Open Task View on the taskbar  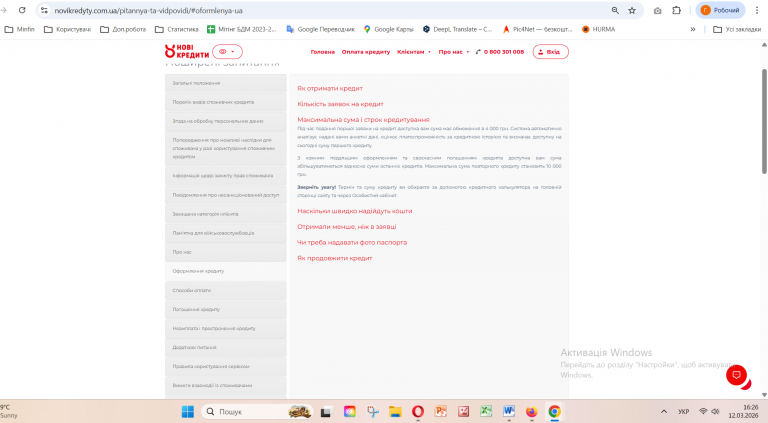coord(326,412)
